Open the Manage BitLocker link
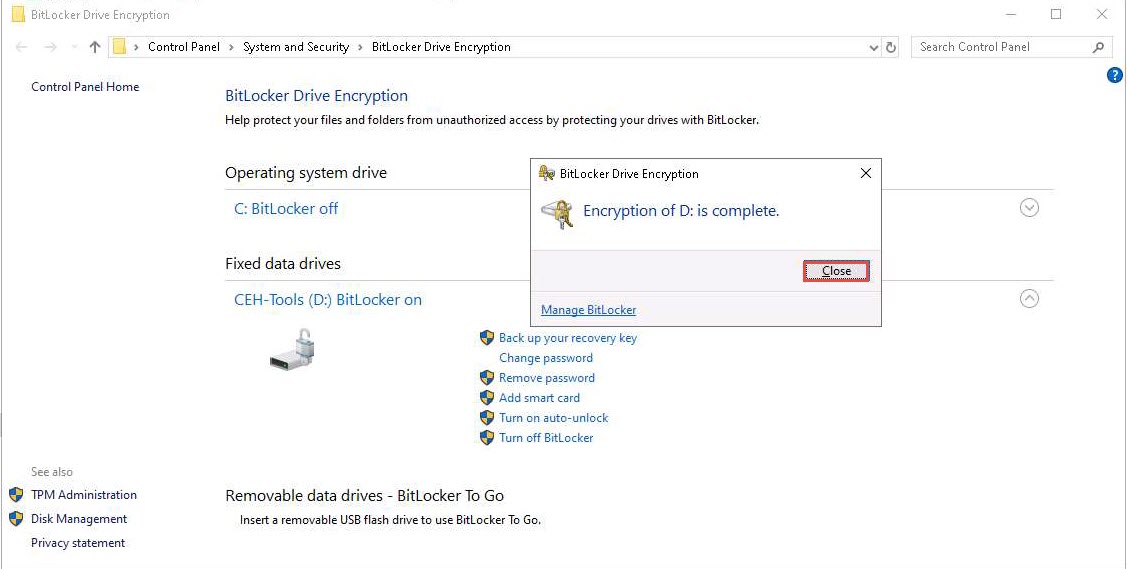This screenshot has height=569, width=1127. (588, 310)
